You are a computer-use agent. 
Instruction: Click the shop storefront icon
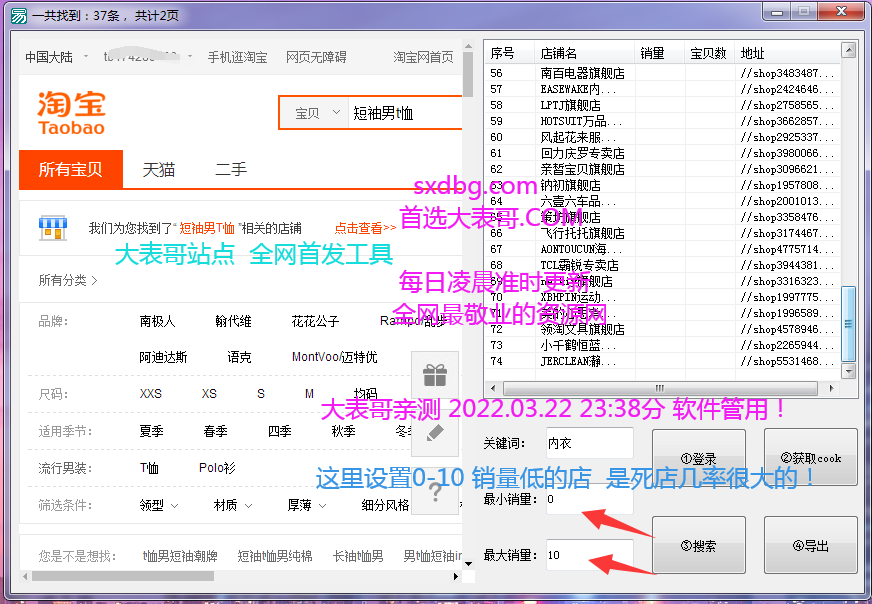point(52,227)
